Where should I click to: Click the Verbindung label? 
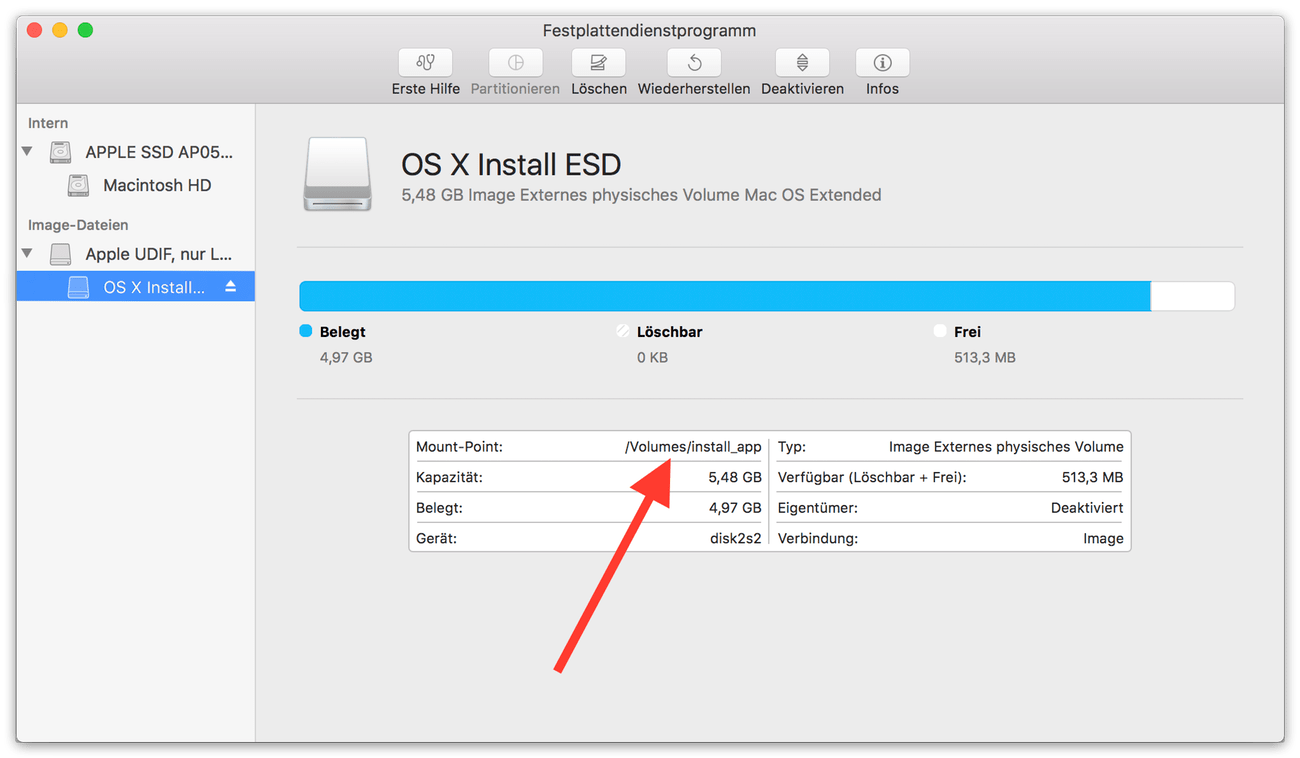point(818,538)
